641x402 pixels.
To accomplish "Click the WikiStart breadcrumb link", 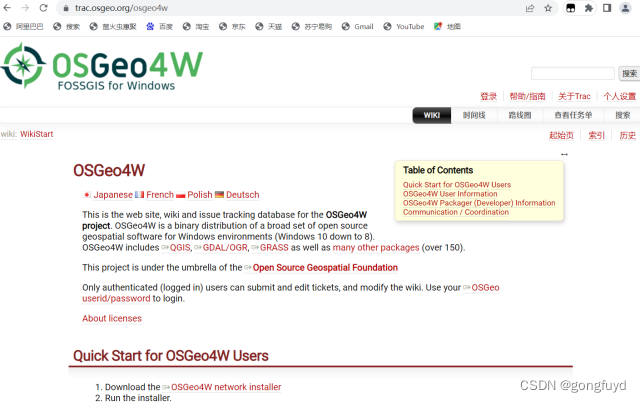I will point(37,134).
